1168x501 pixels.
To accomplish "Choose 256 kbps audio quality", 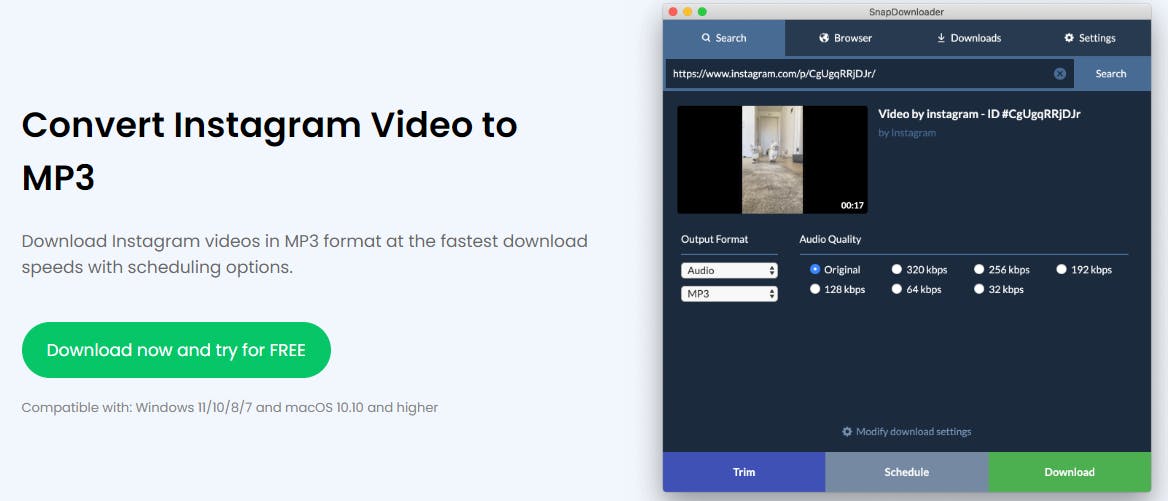I will pos(980,269).
